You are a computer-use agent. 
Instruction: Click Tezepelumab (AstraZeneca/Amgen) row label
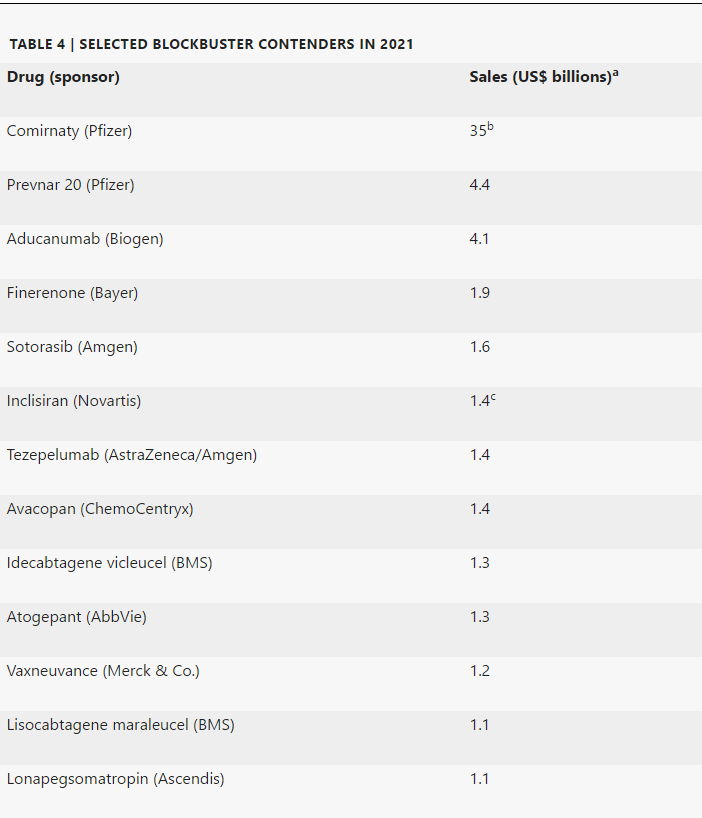point(132,455)
